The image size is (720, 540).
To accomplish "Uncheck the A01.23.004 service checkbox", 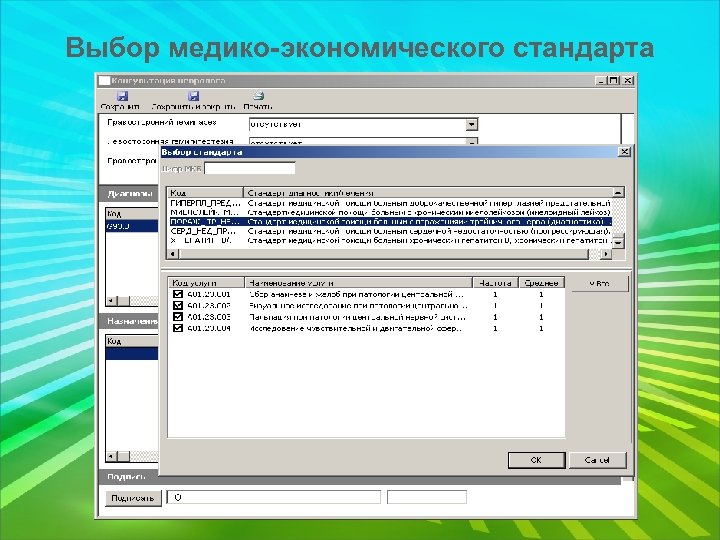I will (x=178, y=328).
